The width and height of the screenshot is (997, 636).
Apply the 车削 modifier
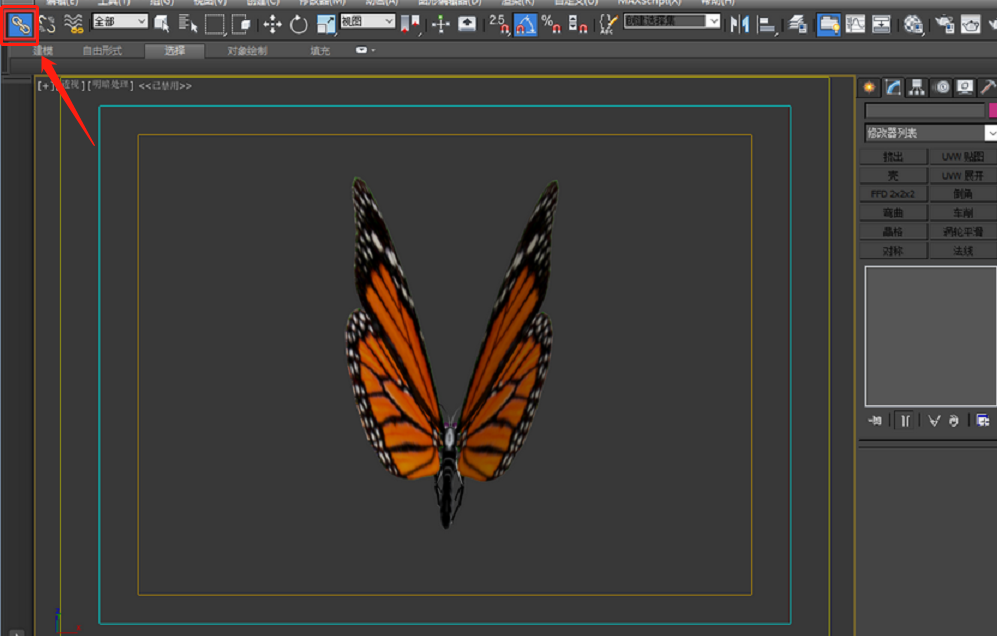(963, 213)
